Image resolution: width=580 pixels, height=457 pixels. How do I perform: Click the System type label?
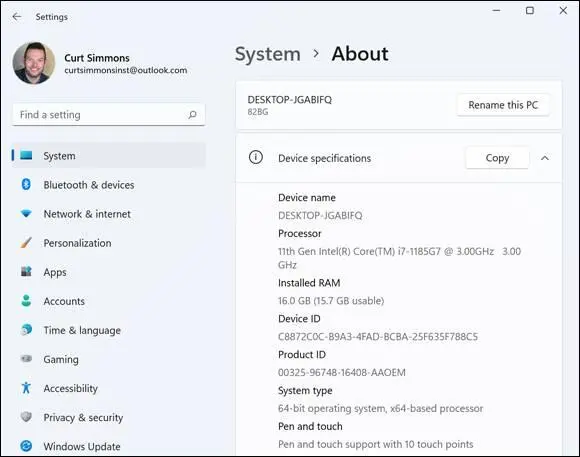click(305, 391)
